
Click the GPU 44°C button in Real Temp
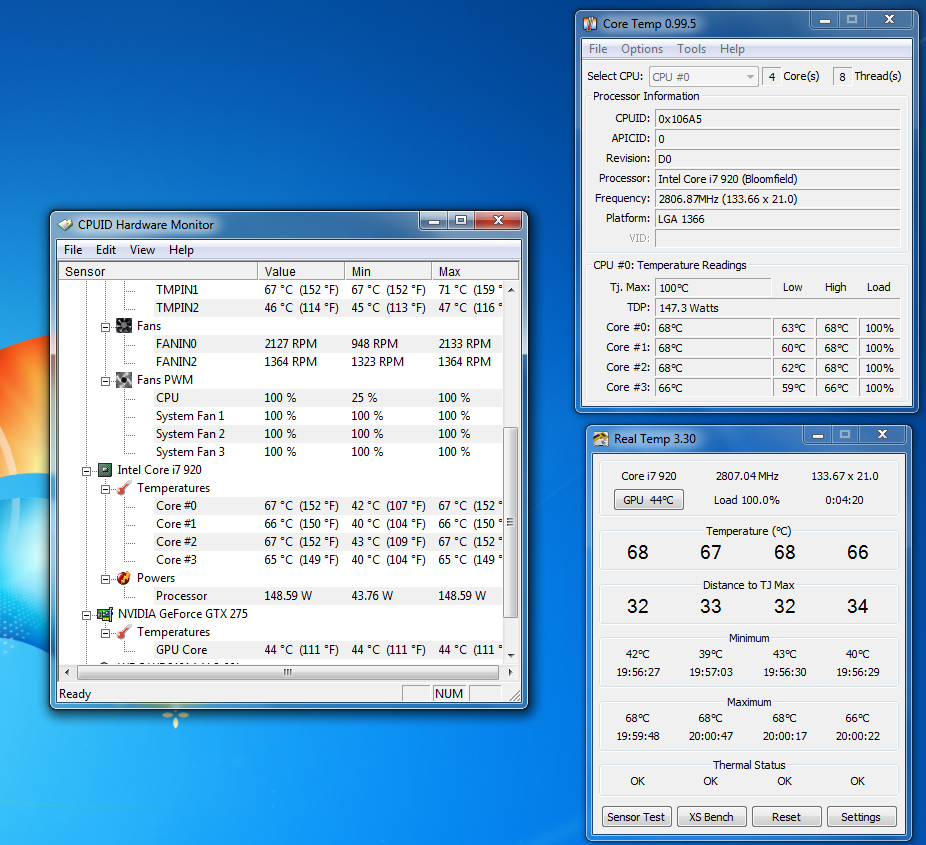[x=648, y=500]
